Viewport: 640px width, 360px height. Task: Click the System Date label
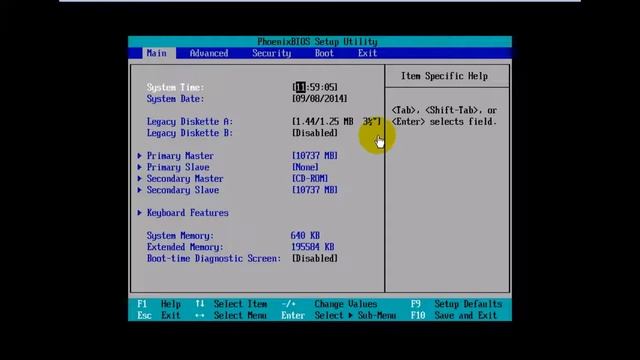[176, 98]
